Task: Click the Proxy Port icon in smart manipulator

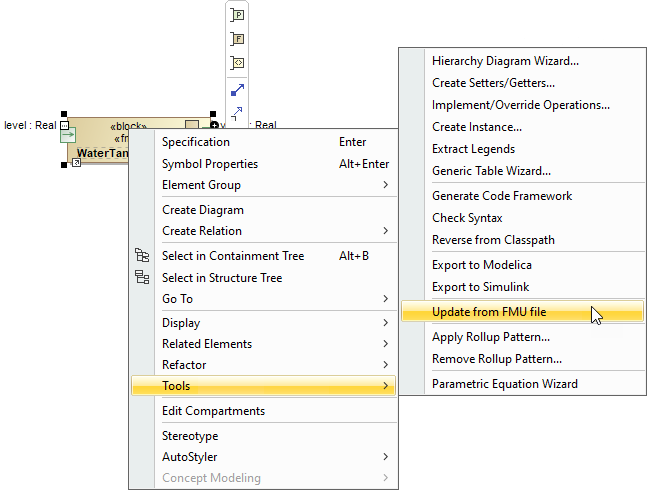Action: (x=237, y=15)
